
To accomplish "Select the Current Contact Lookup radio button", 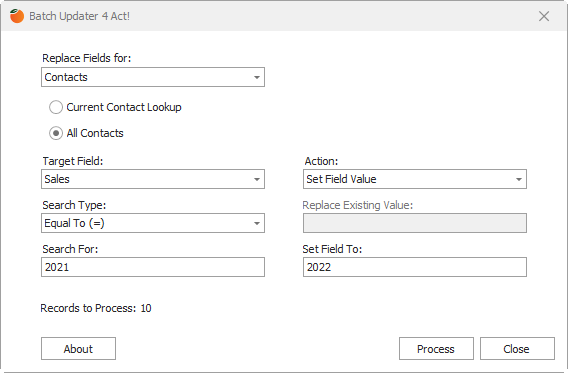I will 56,107.
